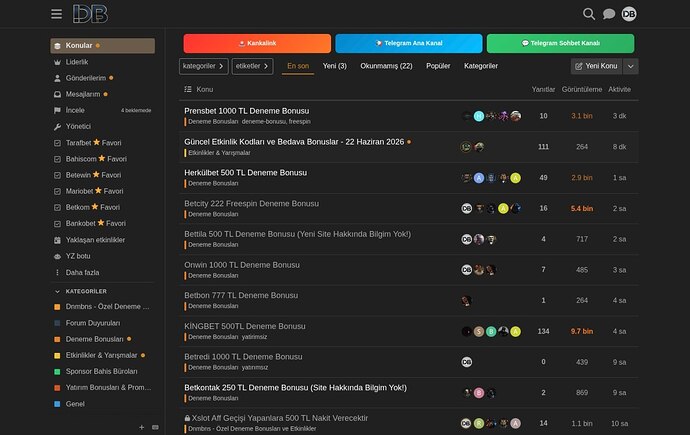Select orange Drmbns category swatch

[57, 307]
